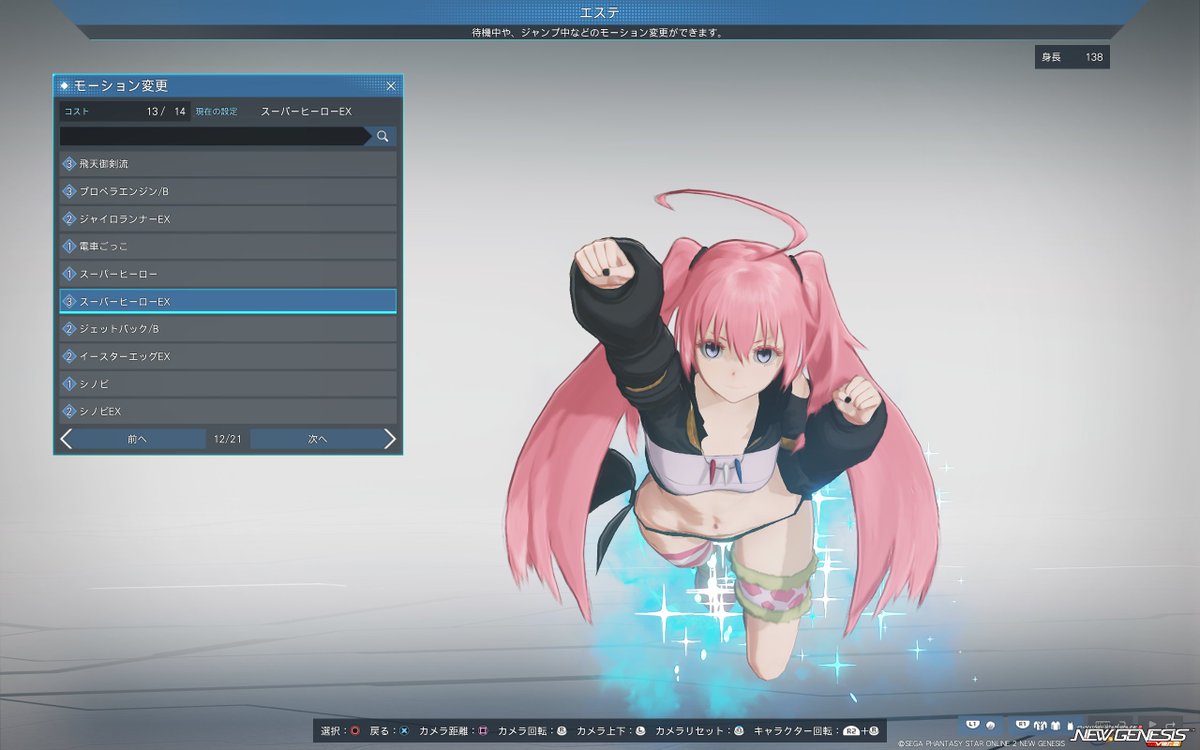Click the カメラ上下 stick icon
The height and width of the screenshot is (750, 1200).
640,731
